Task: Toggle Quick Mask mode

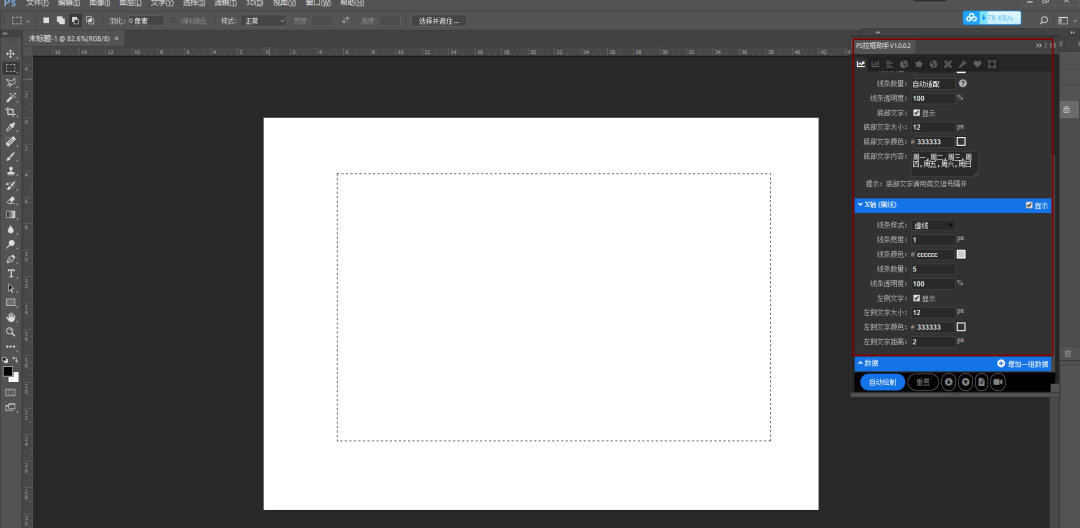Action: click(x=11, y=392)
